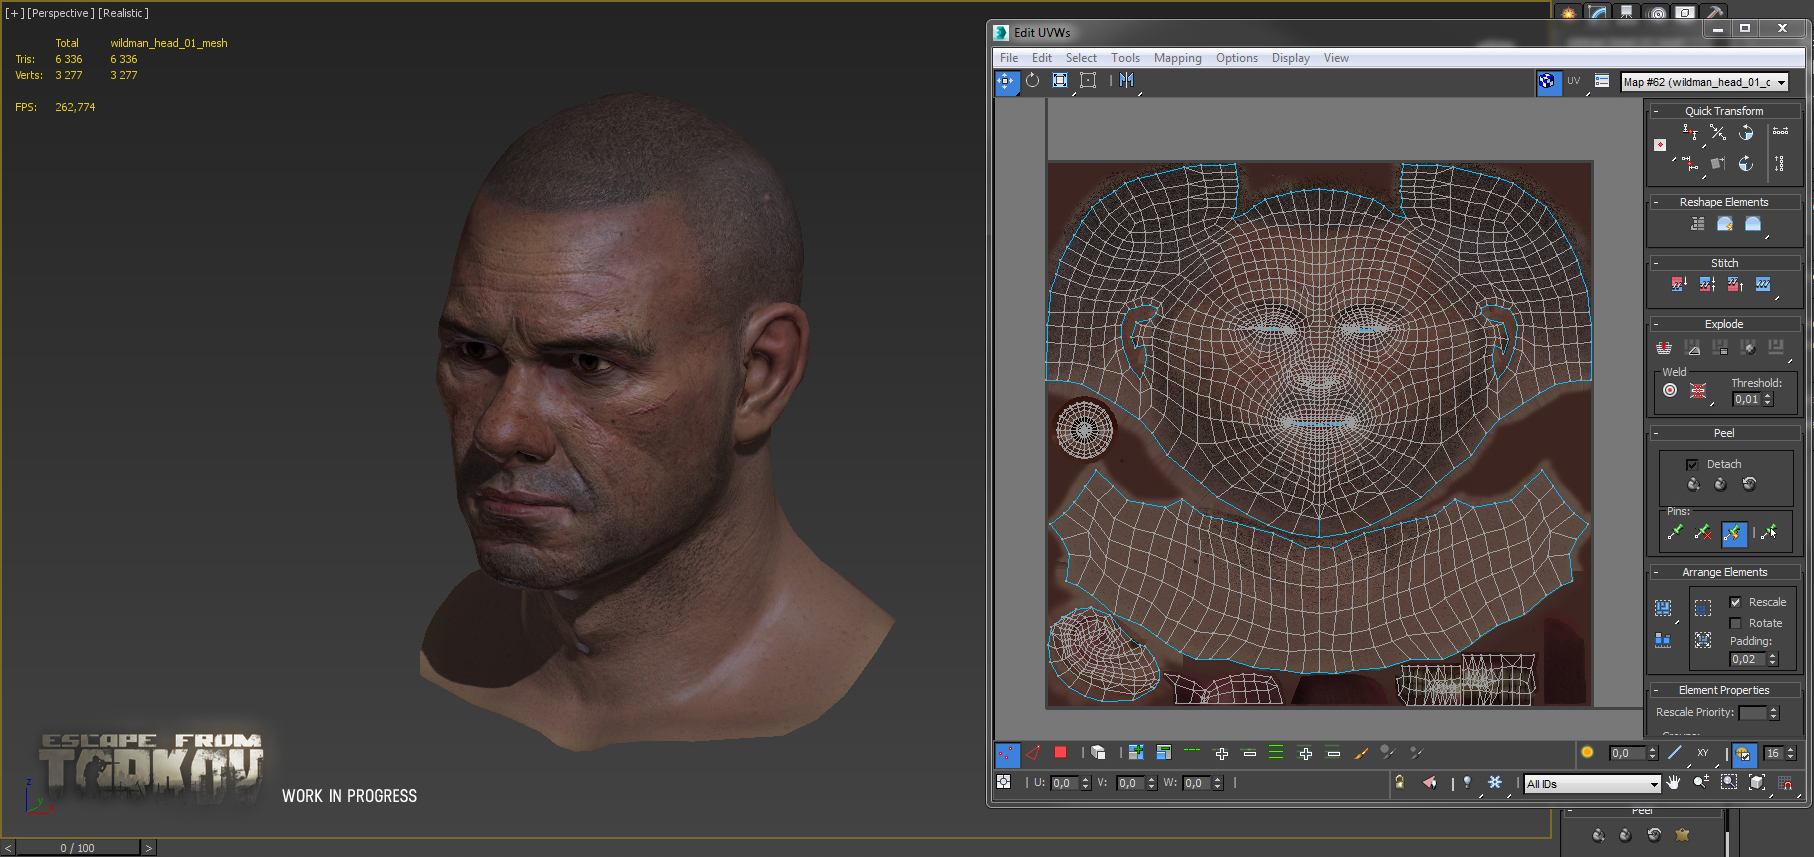Select the Scale tool in Edit UVWs toolbar

[x=1060, y=81]
